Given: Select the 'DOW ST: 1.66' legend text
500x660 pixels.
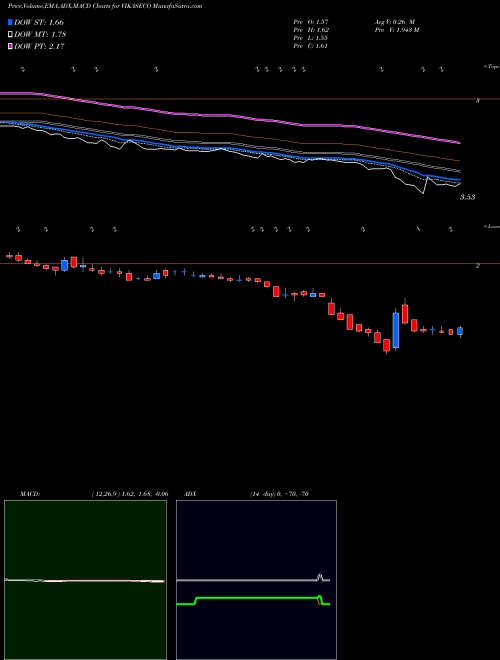Looking at the screenshot, I should tap(39, 22).
